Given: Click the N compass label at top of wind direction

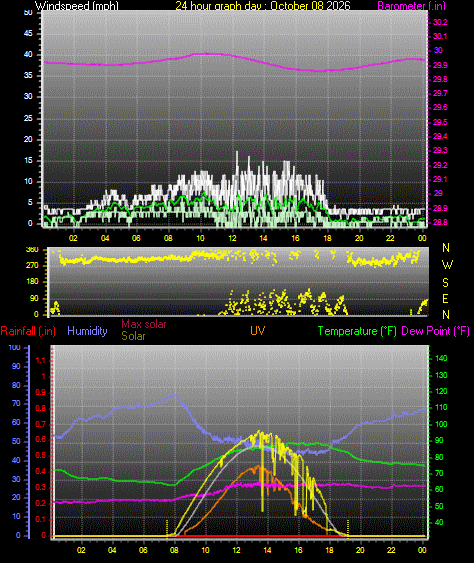Looking at the screenshot, I should pyautogui.click(x=446, y=248).
